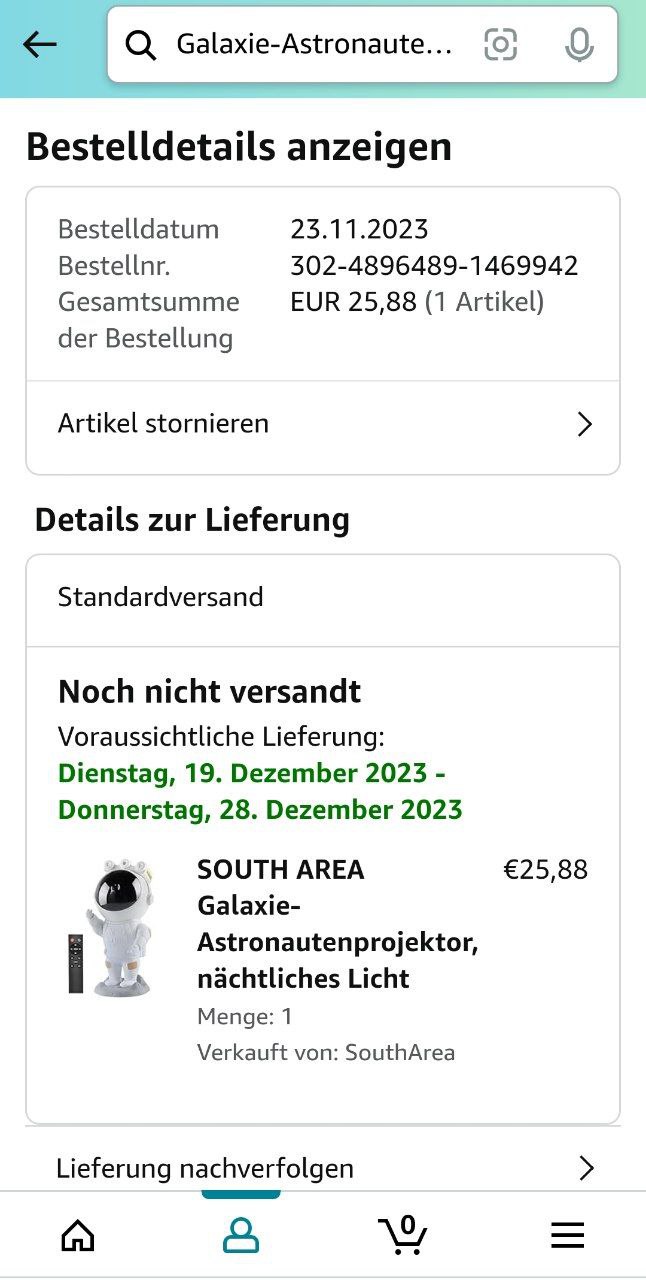Go to Home tab icon

click(78, 1237)
